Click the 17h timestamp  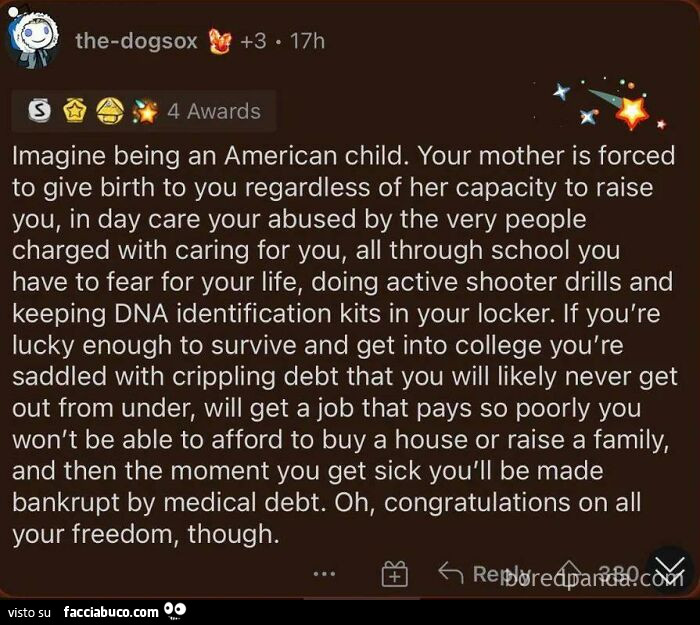(306, 42)
